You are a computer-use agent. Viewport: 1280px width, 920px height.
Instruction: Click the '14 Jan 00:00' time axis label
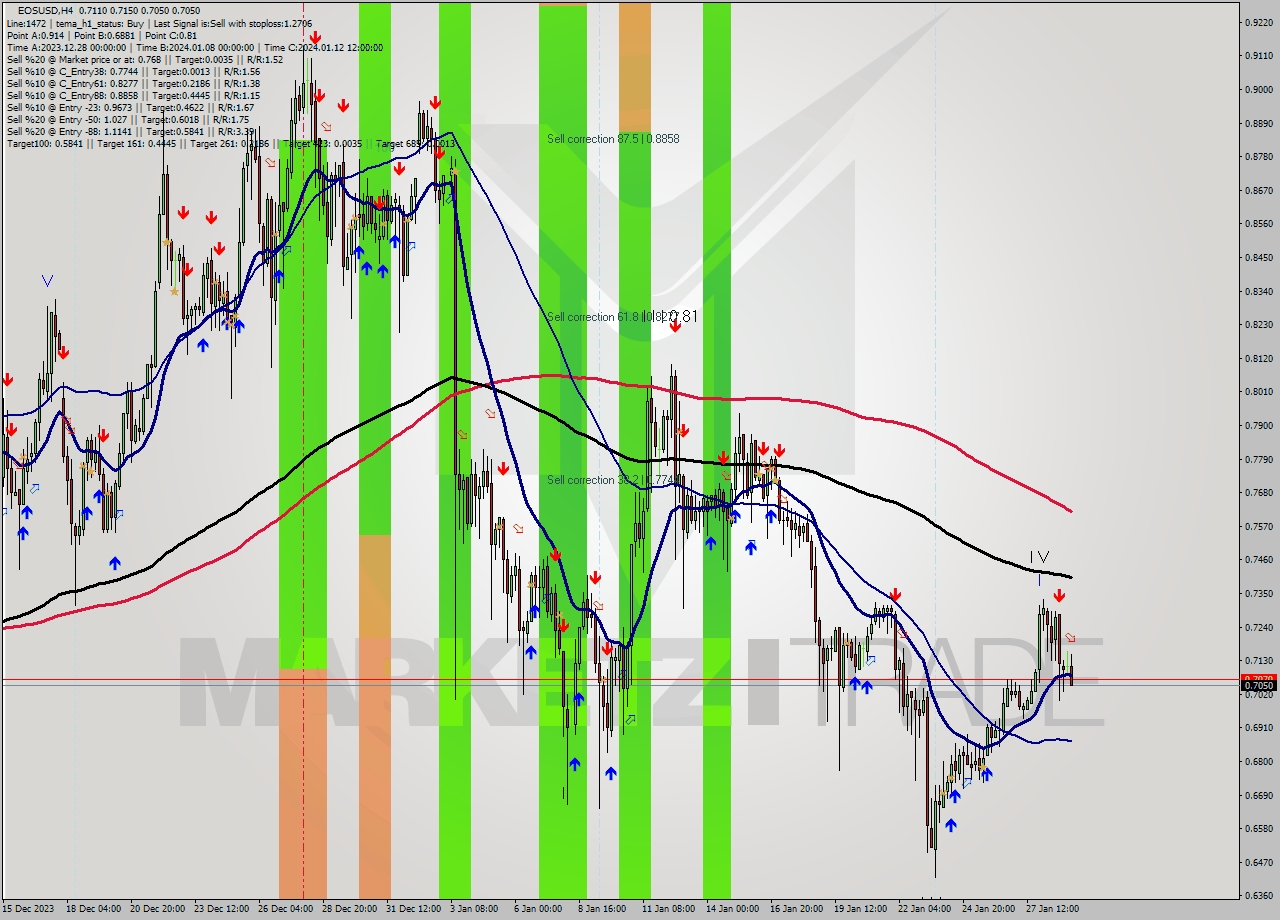733,909
